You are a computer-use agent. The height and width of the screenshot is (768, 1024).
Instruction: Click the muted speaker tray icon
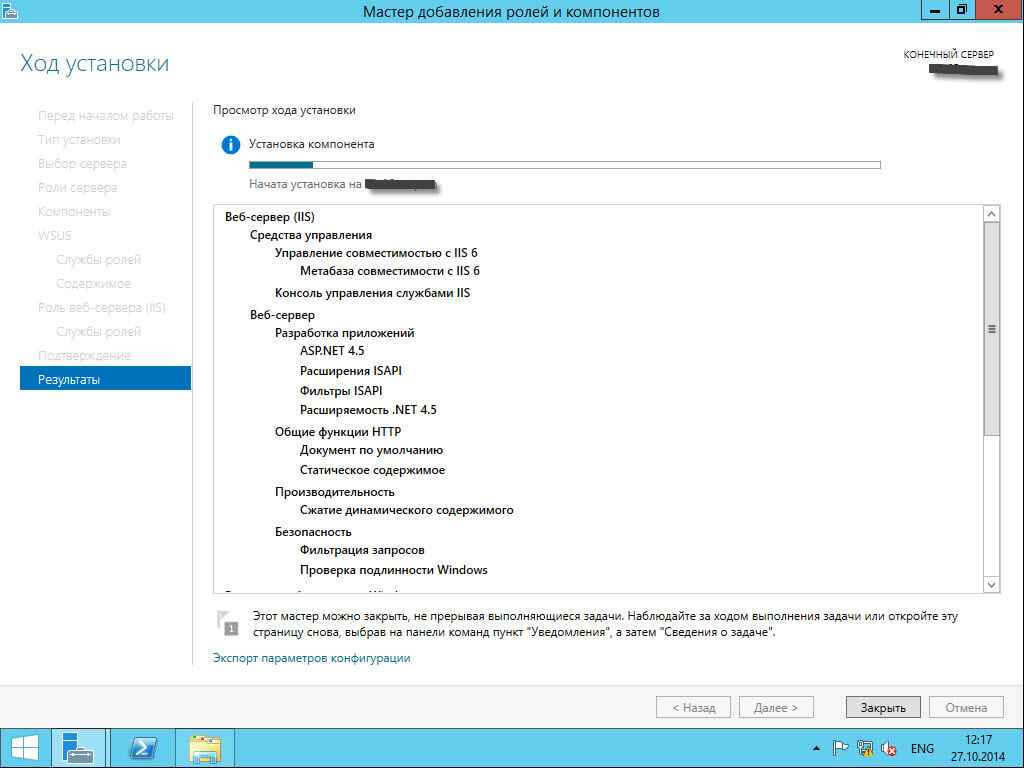pos(889,748)
